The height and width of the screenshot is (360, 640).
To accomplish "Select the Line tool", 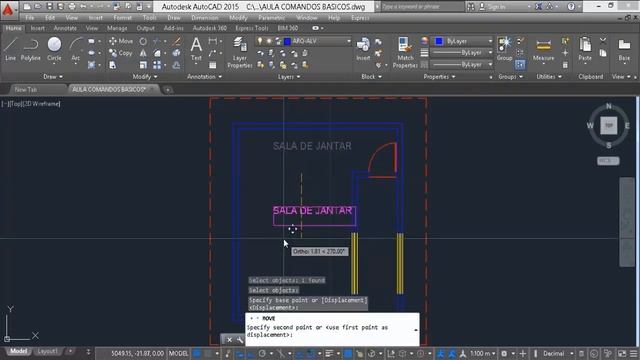I will point(10,49).
